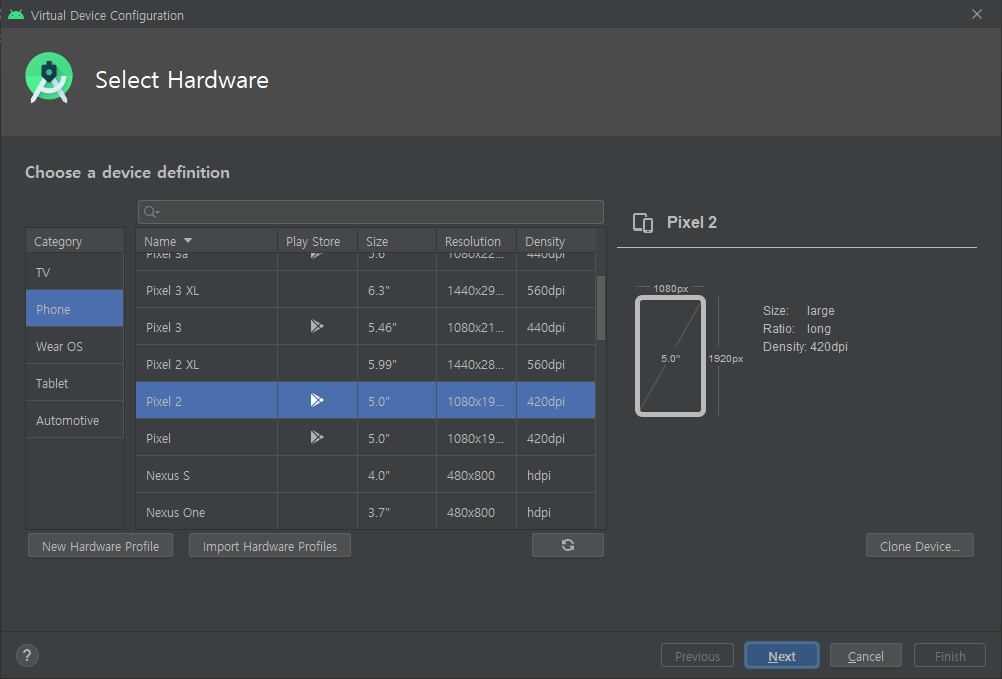Sort by Size column header
This screenshot has height=679, width=1002.
[x=397, y=241]
